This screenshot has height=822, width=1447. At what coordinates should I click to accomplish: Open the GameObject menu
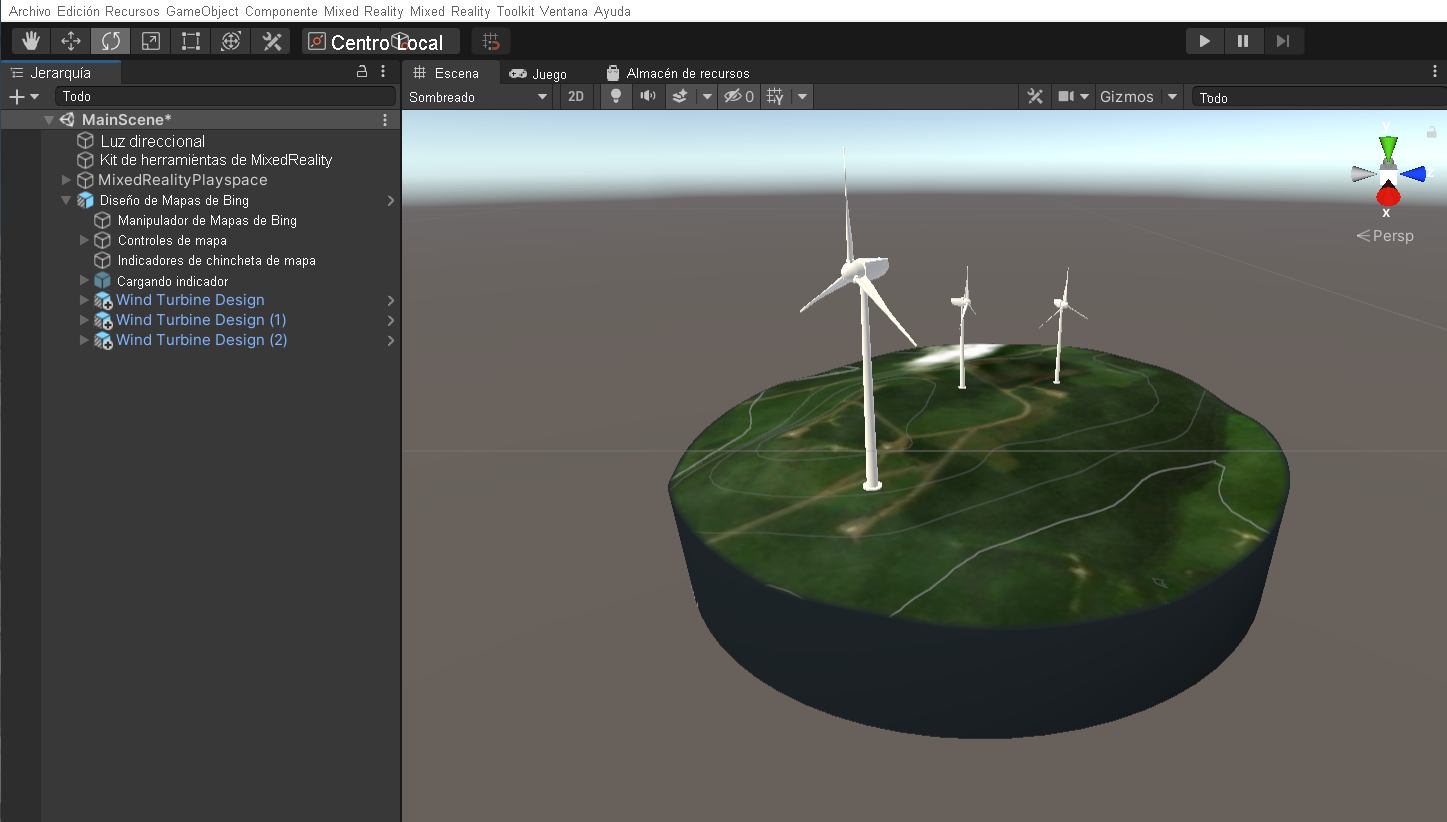pos(202,11)
